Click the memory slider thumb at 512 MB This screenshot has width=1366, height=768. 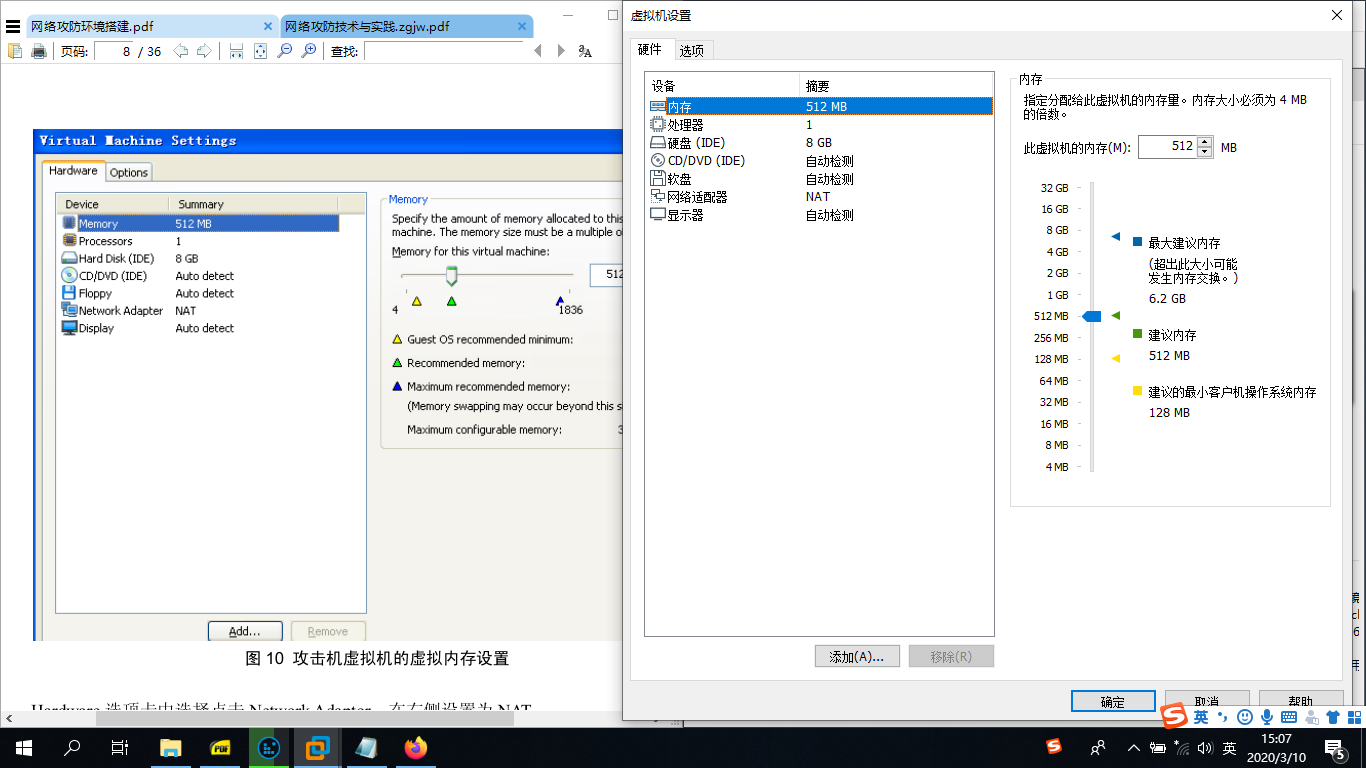coord(1092,316)
